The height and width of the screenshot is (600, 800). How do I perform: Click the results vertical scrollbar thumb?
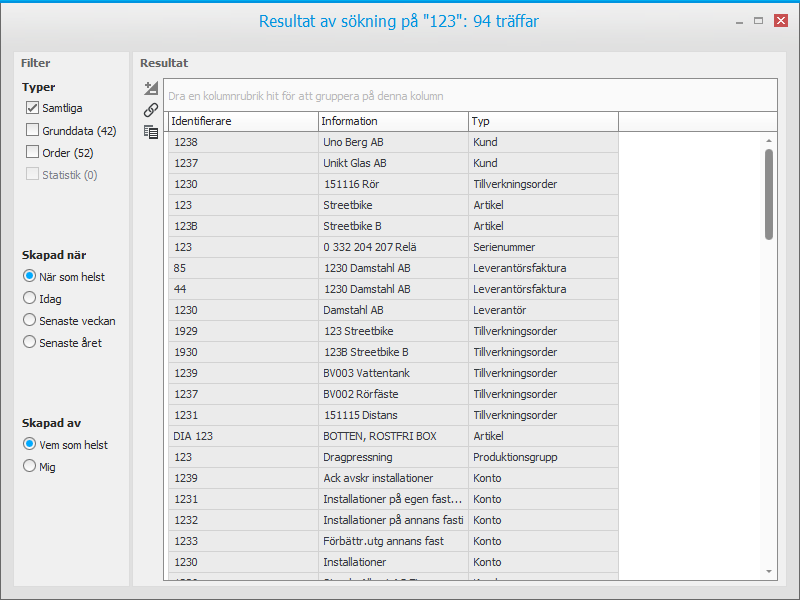coord(768,194)
